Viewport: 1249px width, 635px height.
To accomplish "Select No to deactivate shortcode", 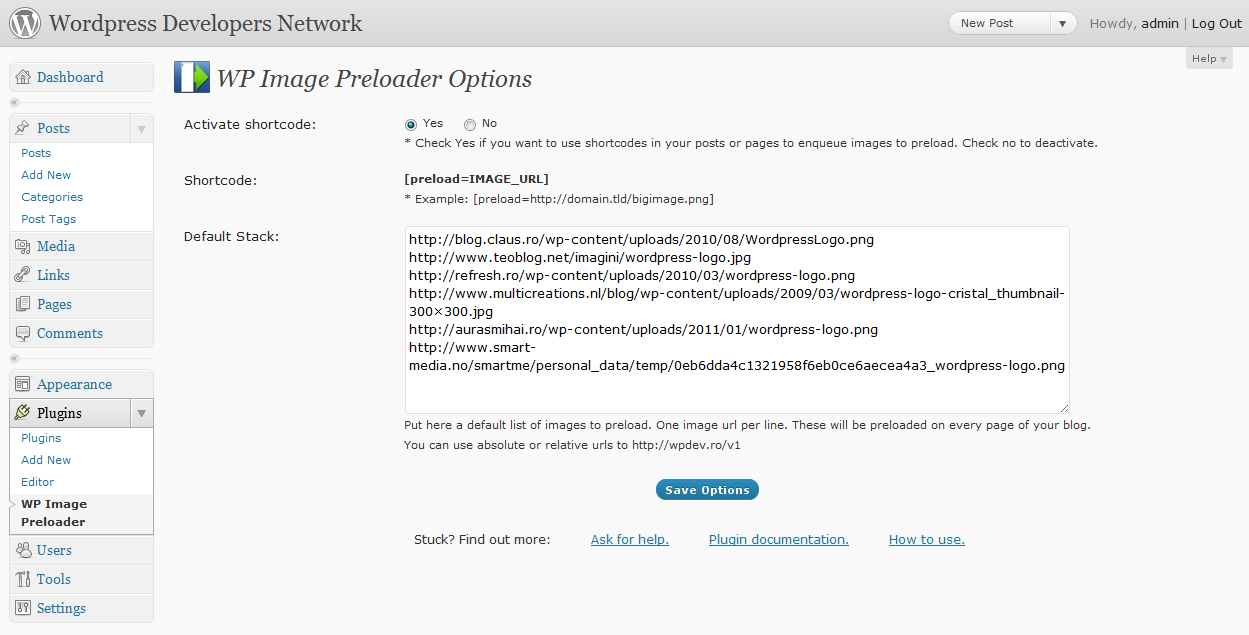I will pyautogui.click(x=470, y=124).
